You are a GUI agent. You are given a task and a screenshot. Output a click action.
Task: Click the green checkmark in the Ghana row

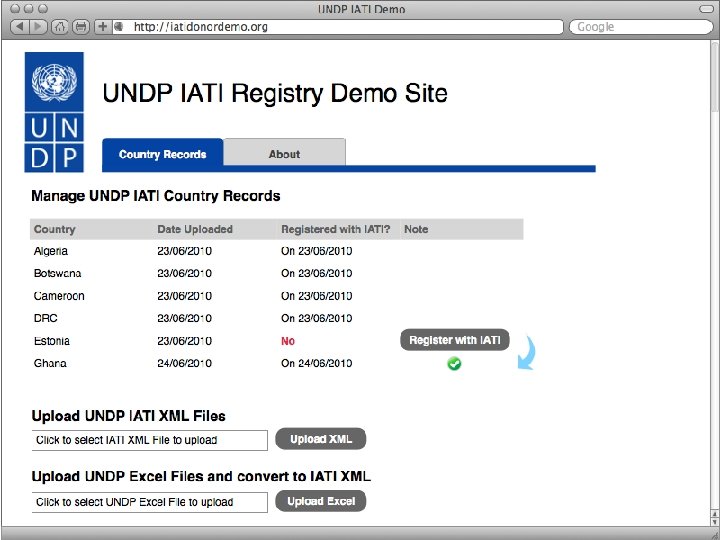point(454,364)
